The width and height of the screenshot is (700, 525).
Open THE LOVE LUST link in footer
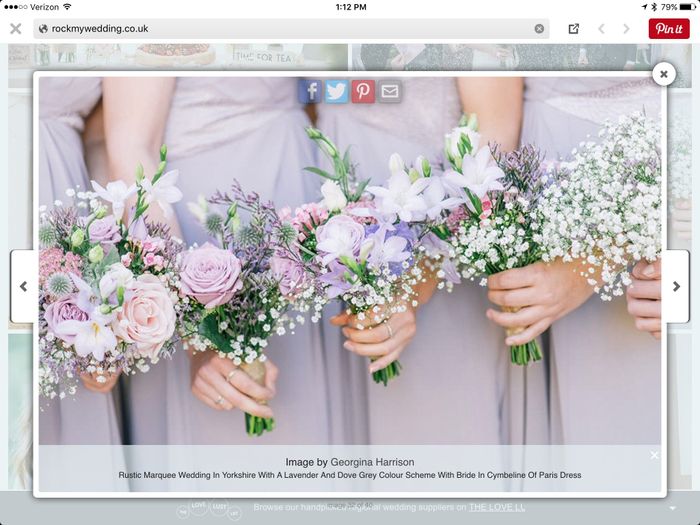point(497,507)
